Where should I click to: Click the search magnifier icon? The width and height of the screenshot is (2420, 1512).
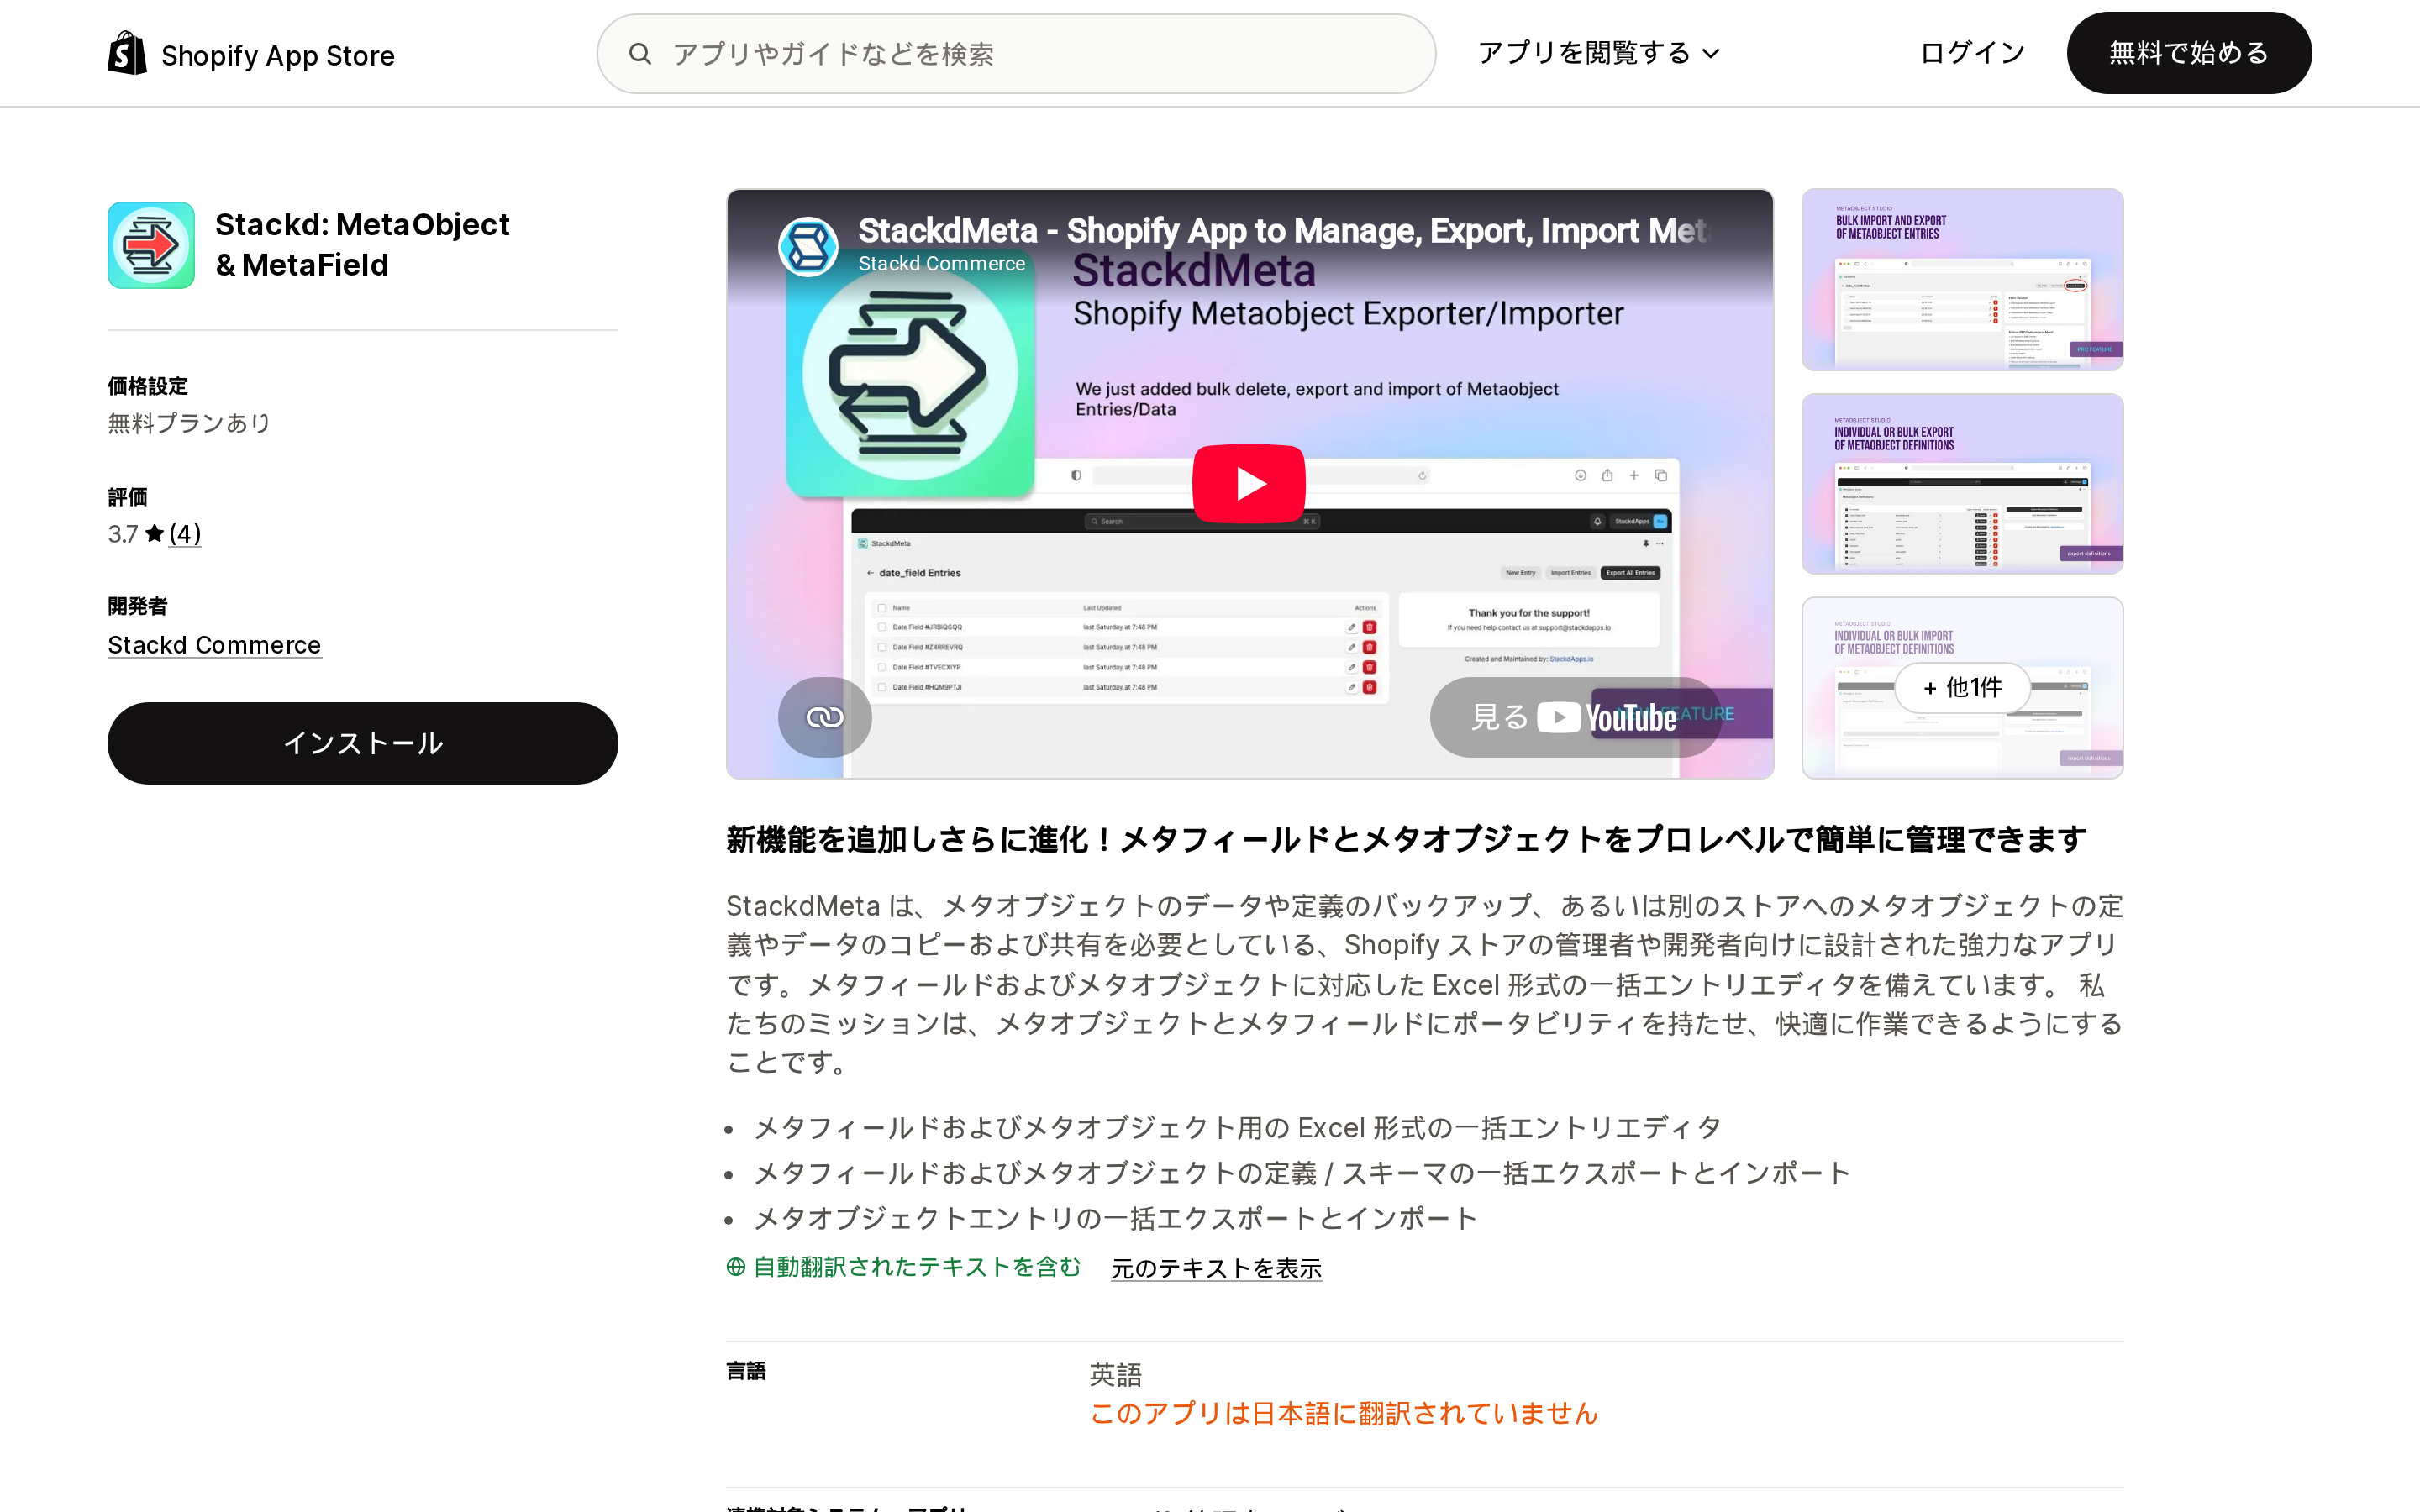pos(640,54)
